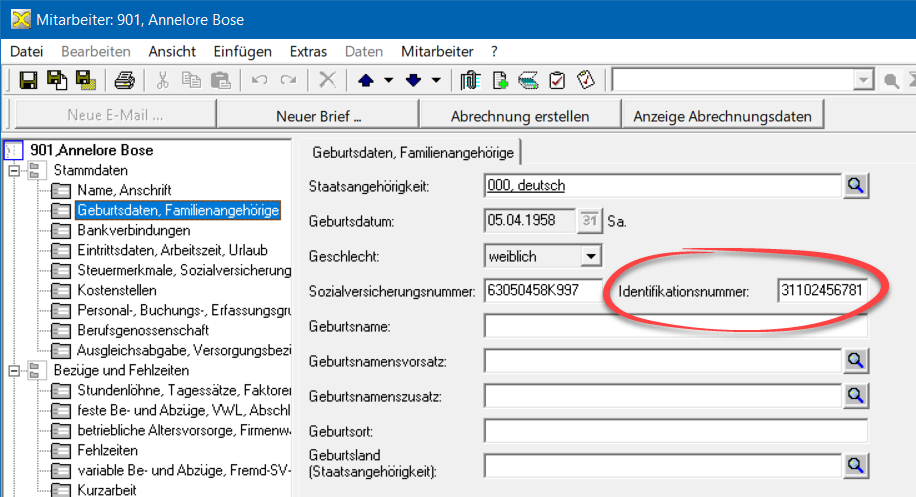Click the save-and-copy double floppy icon
The image size is (916, 497).
point(57,80)
